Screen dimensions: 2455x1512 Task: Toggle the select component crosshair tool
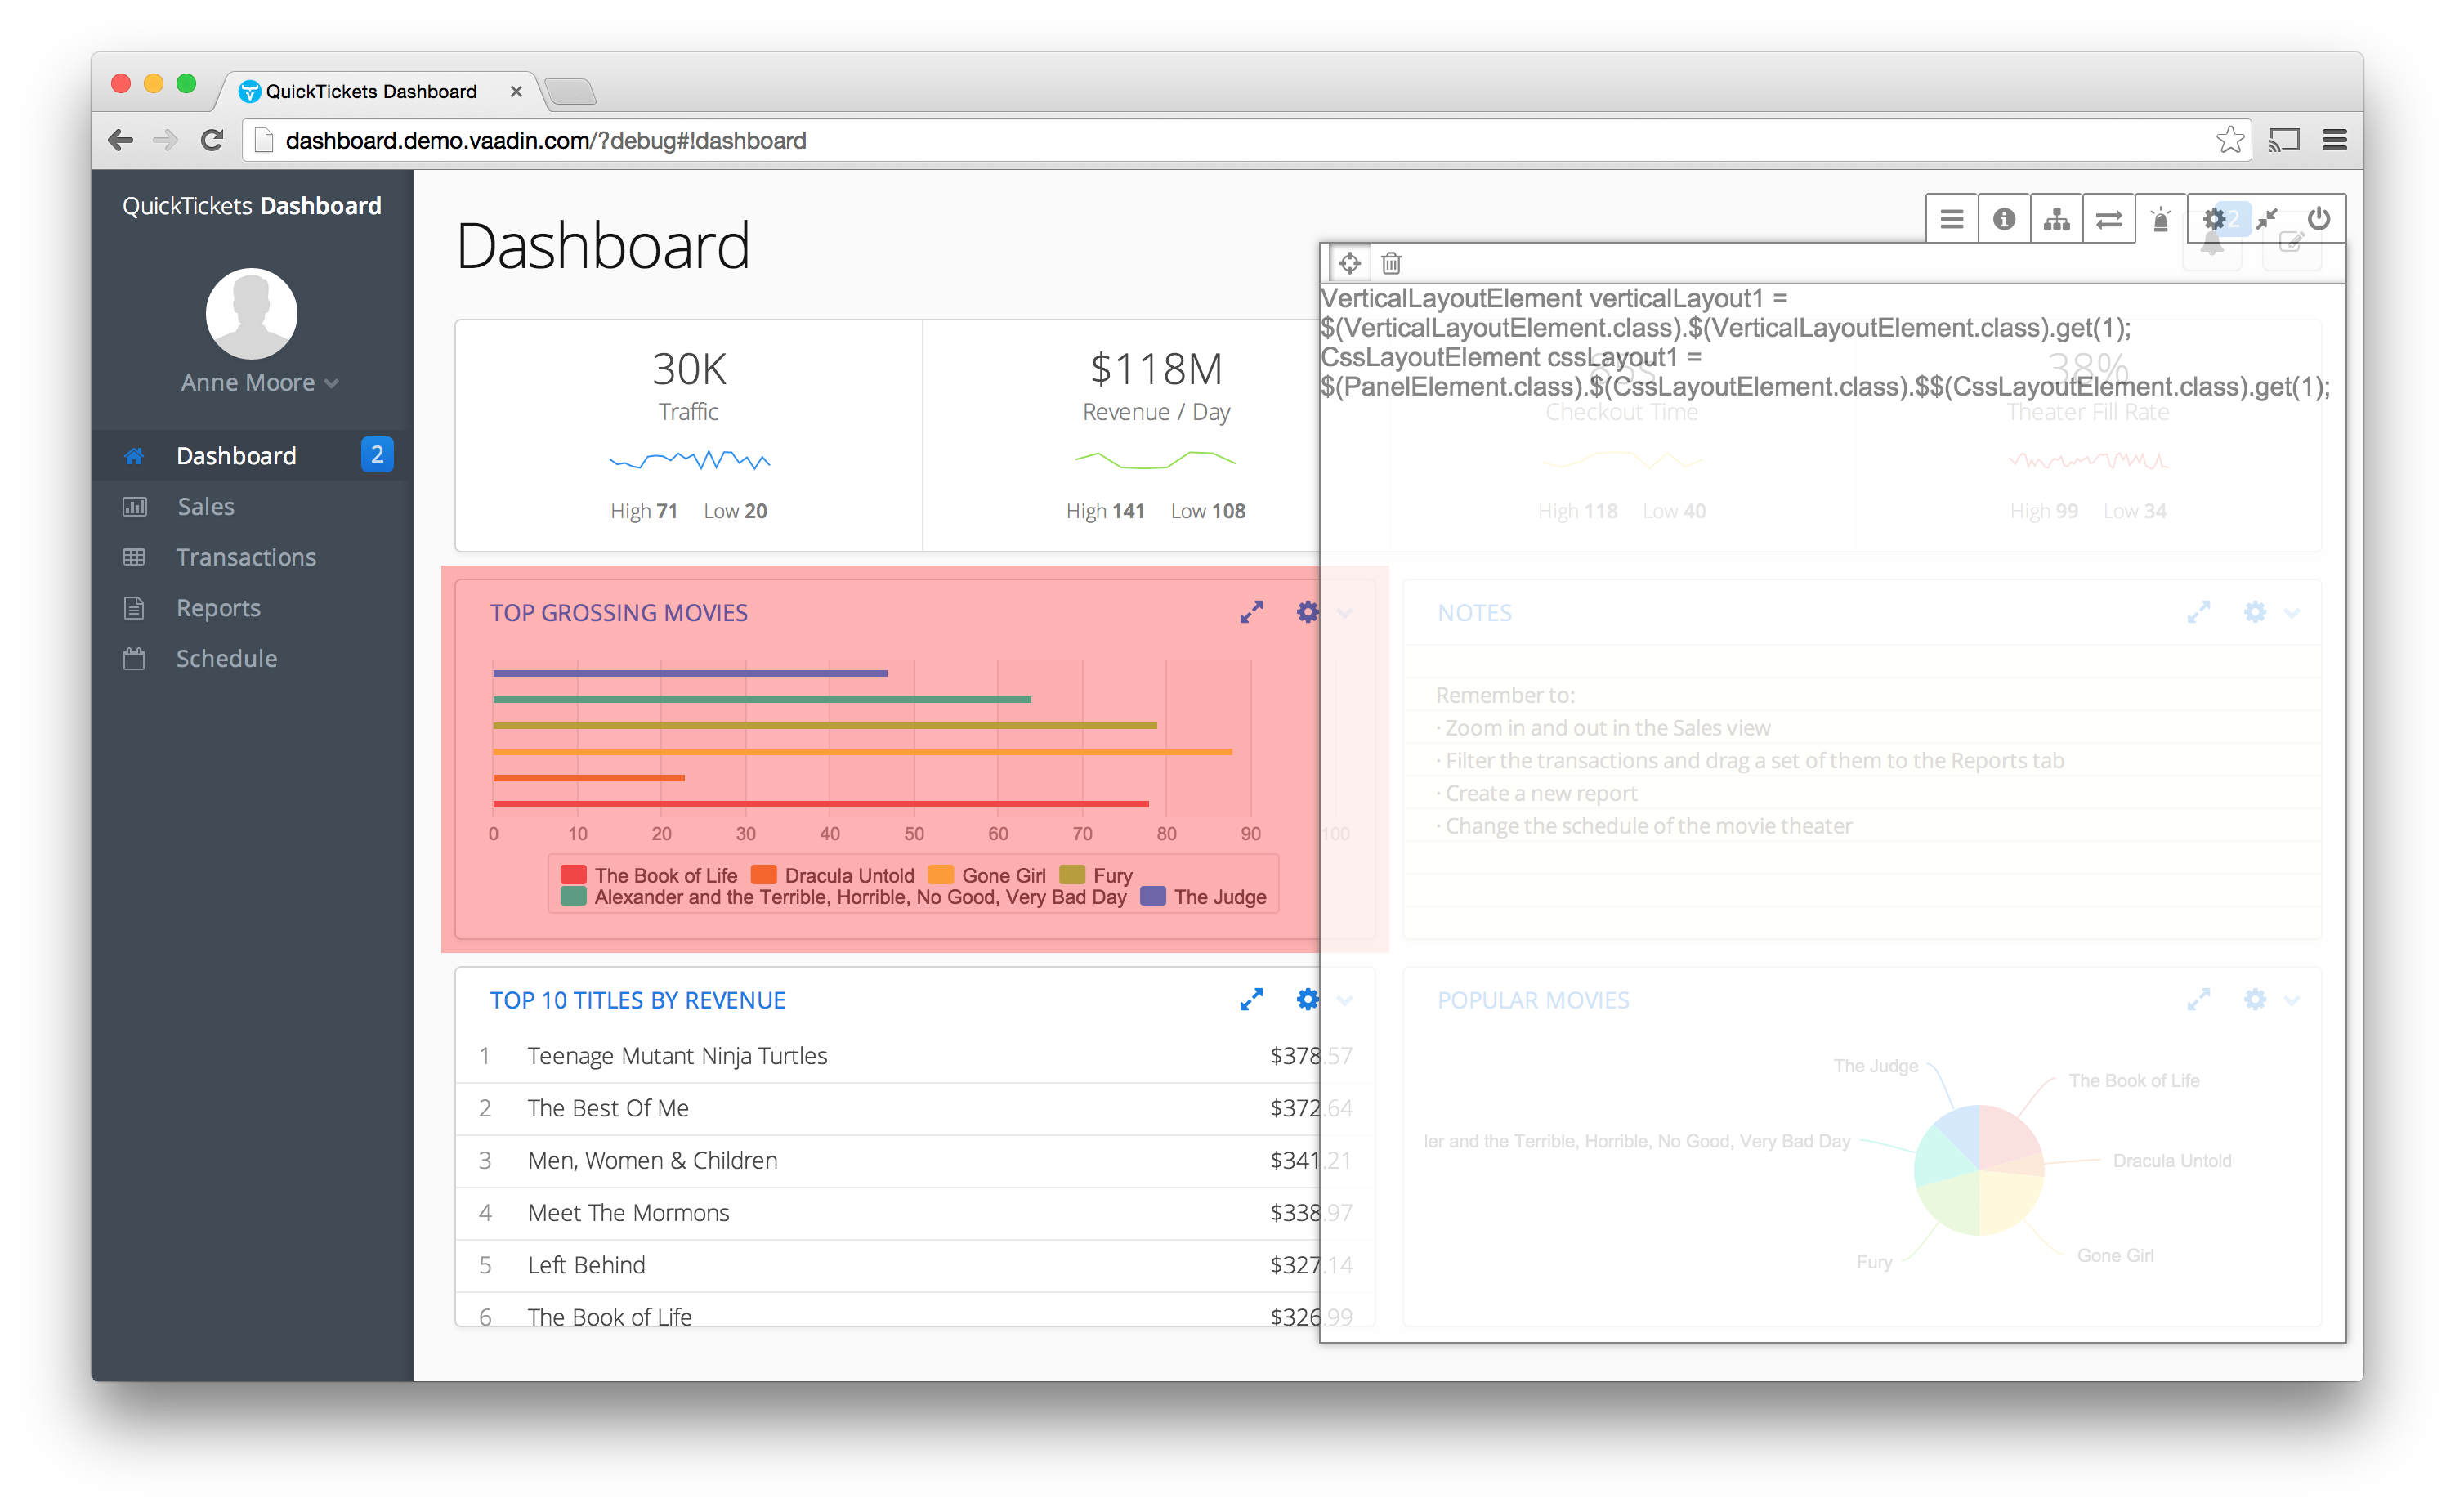(1349, 263)
